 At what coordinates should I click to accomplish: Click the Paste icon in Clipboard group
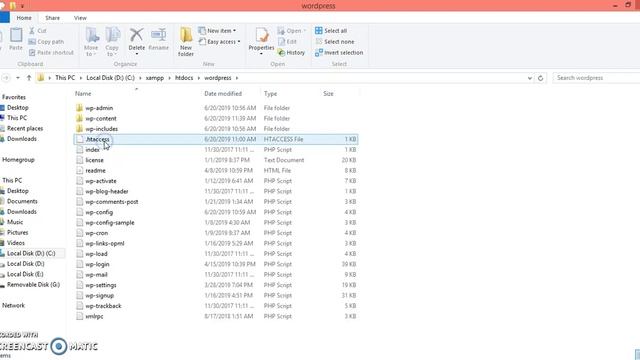click(16, 40)
